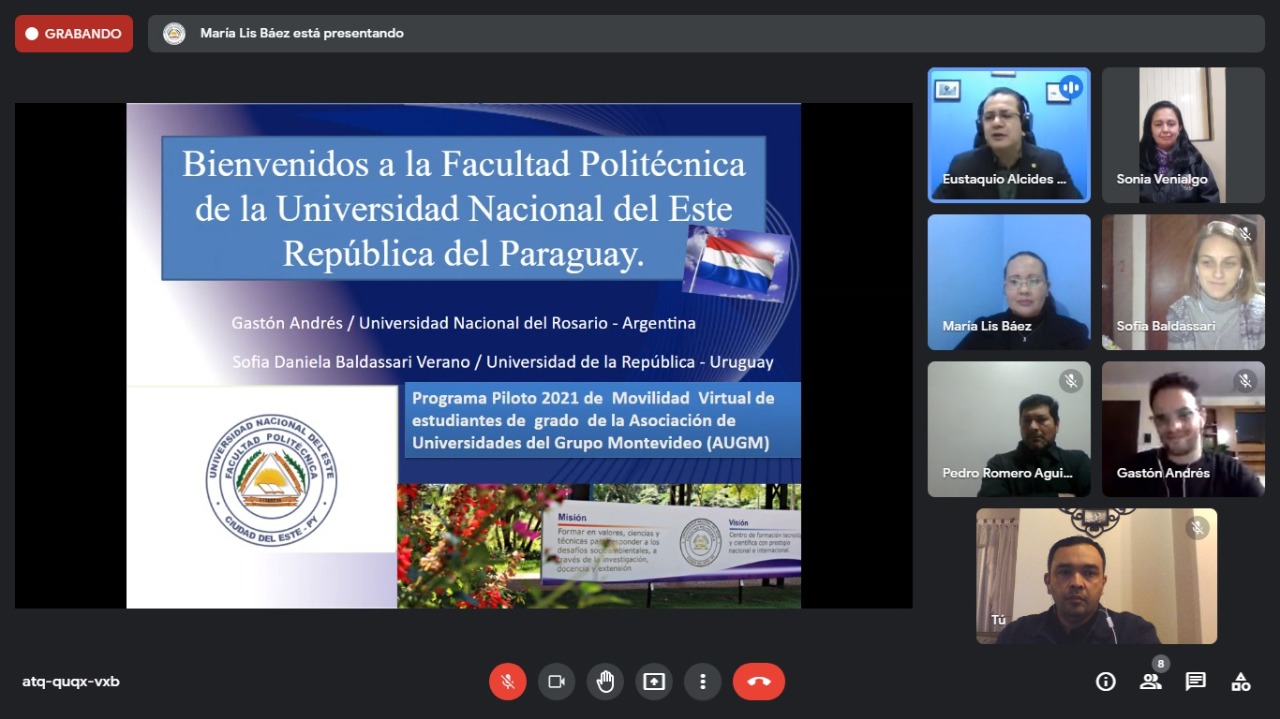
Task: Click the Universidad Nacional del Este seal logo
Action: [271, 481]
